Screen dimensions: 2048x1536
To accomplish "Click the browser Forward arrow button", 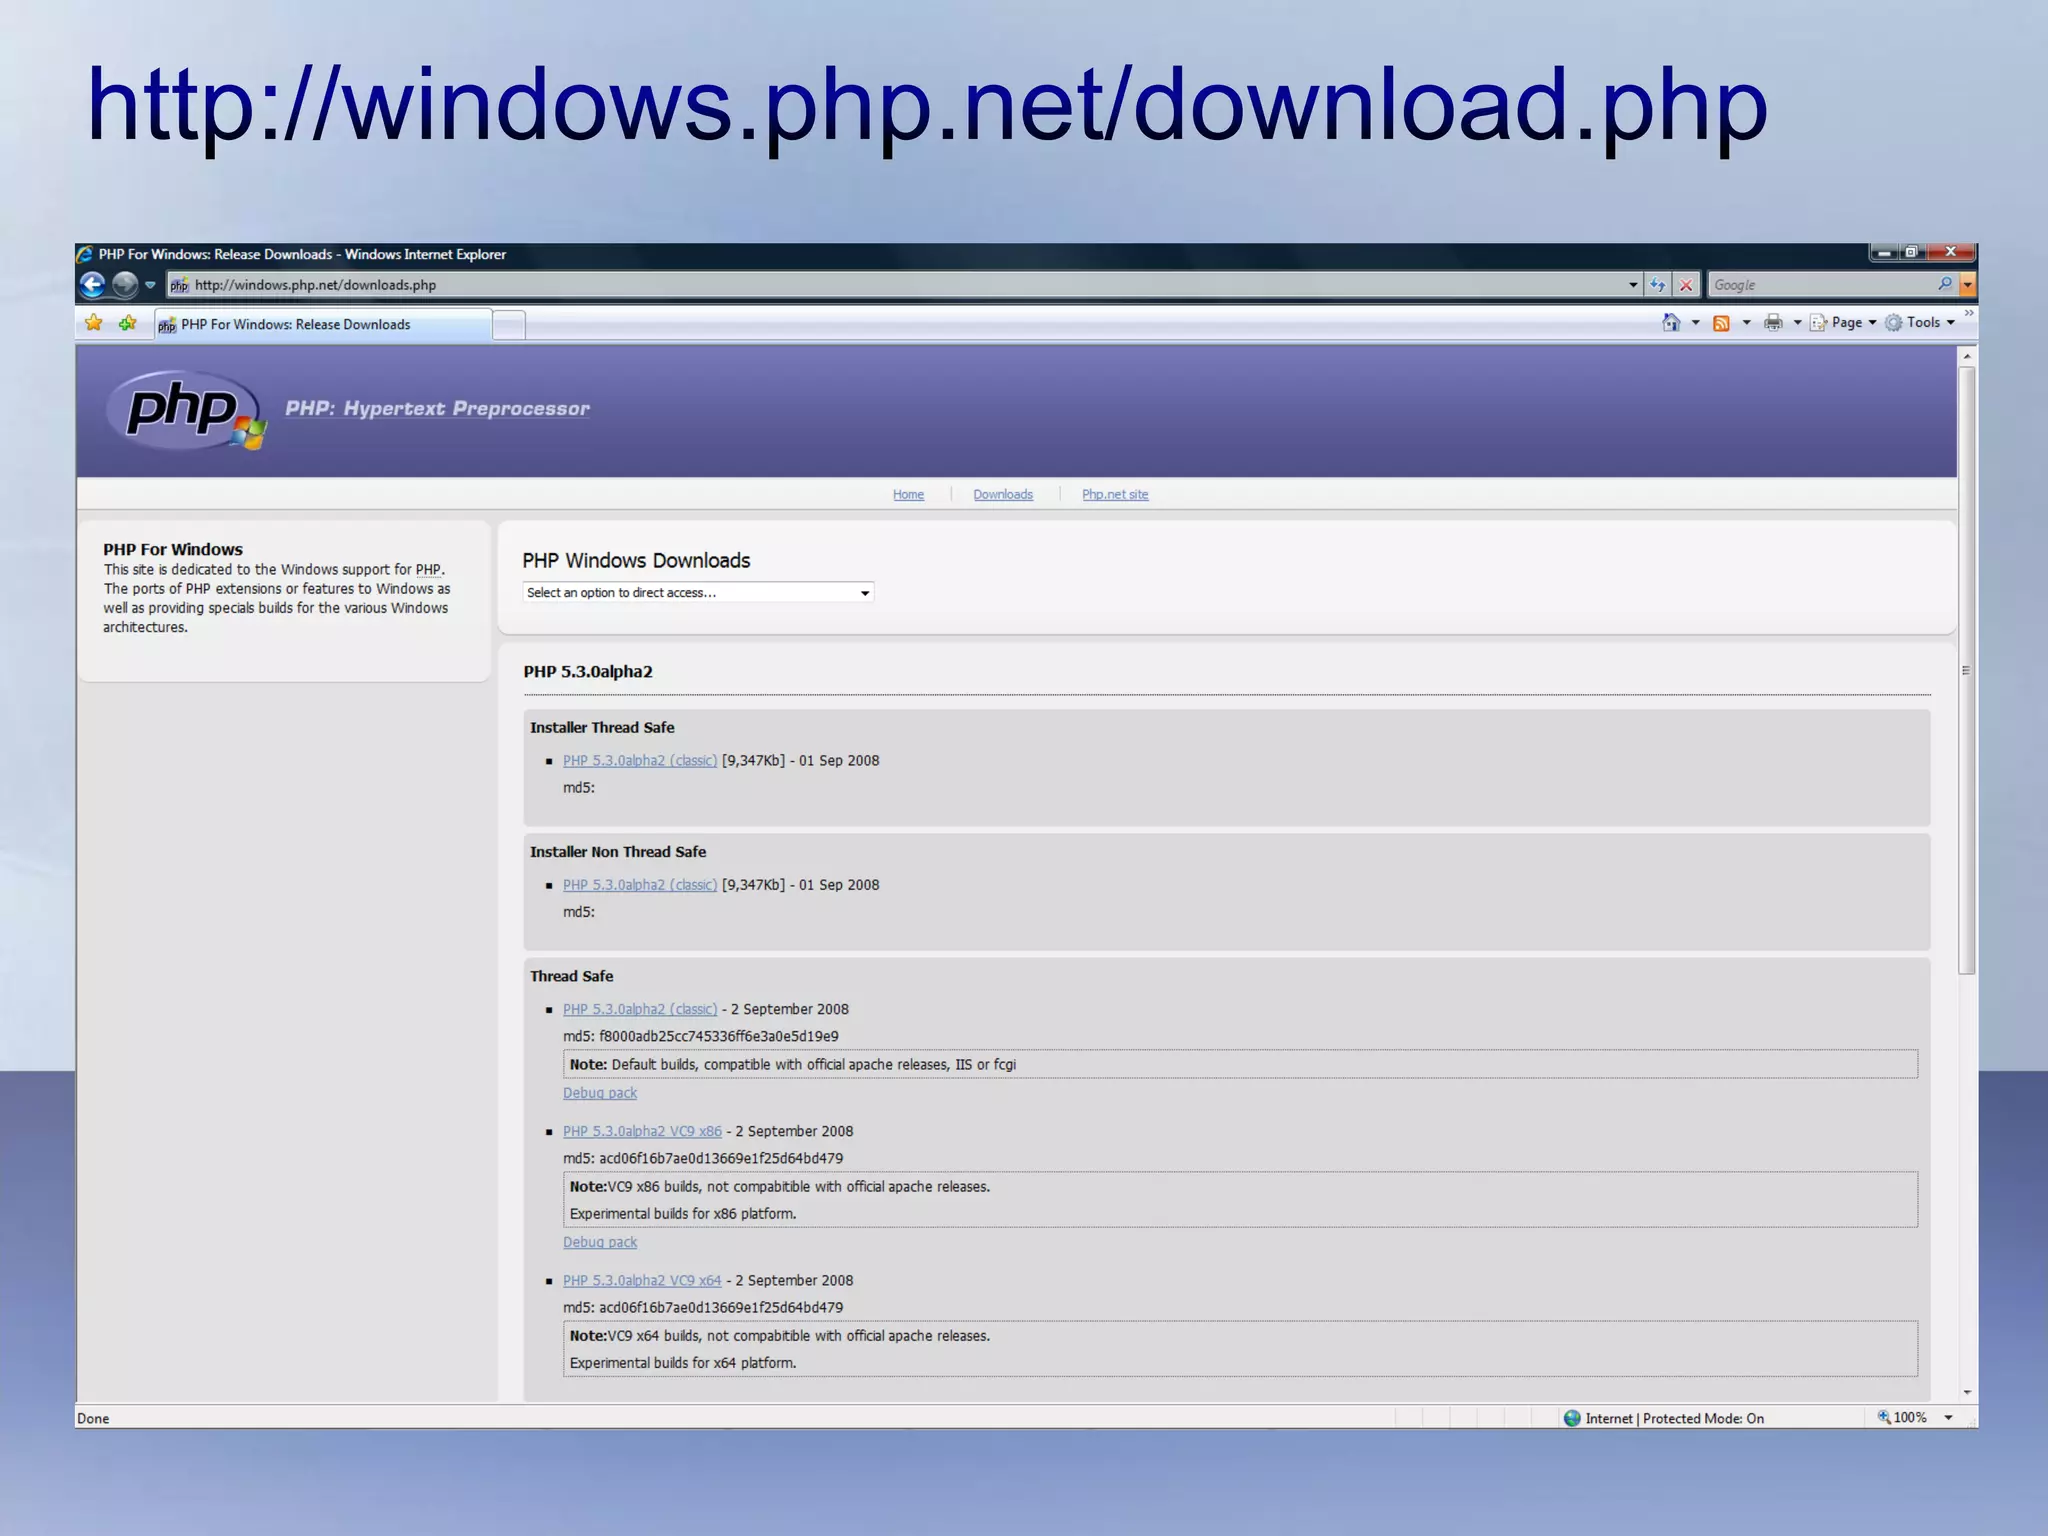I will 124,285.
